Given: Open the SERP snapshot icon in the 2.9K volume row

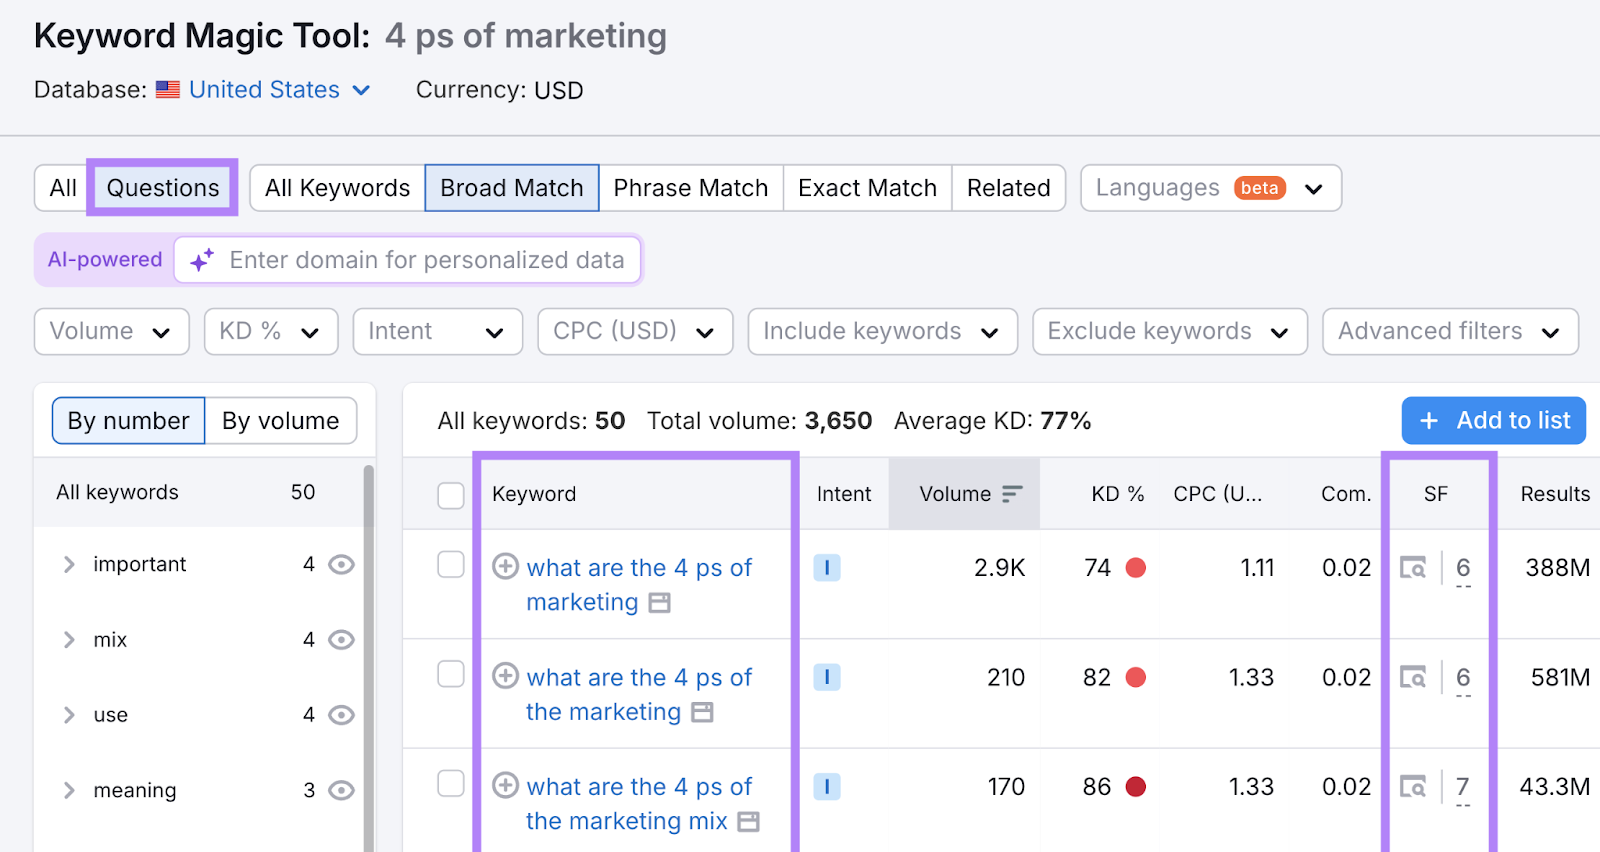Looking at the screenshot, I should [1412, 568].
